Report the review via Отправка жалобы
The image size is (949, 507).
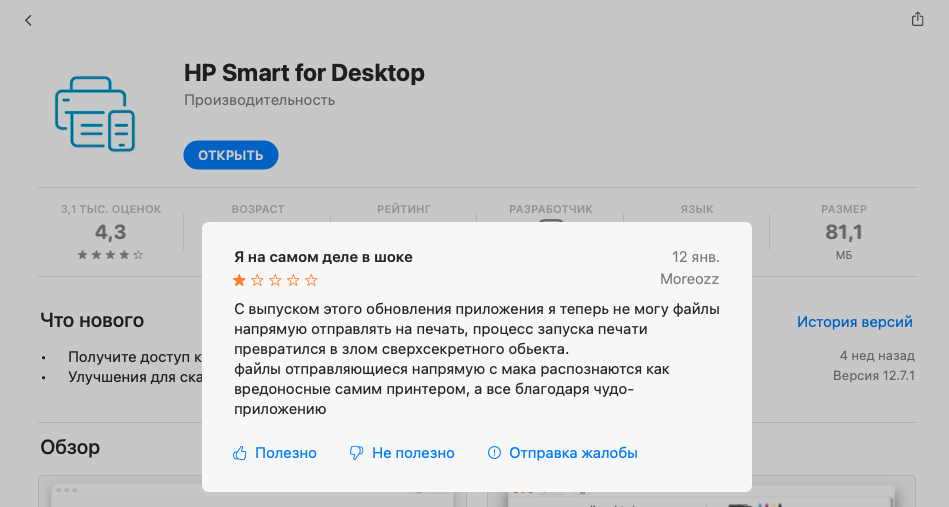click(562, 453)
